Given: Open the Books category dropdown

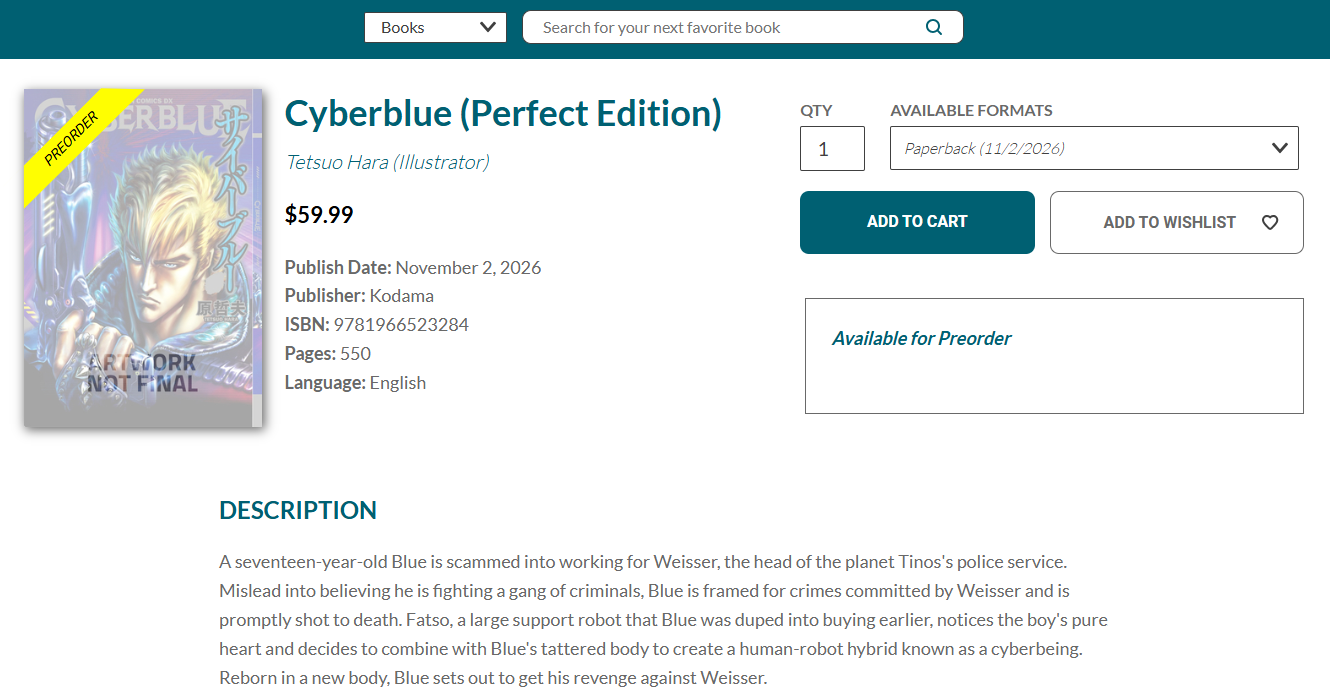Looking at the screenshot, I should click(435, 27).
